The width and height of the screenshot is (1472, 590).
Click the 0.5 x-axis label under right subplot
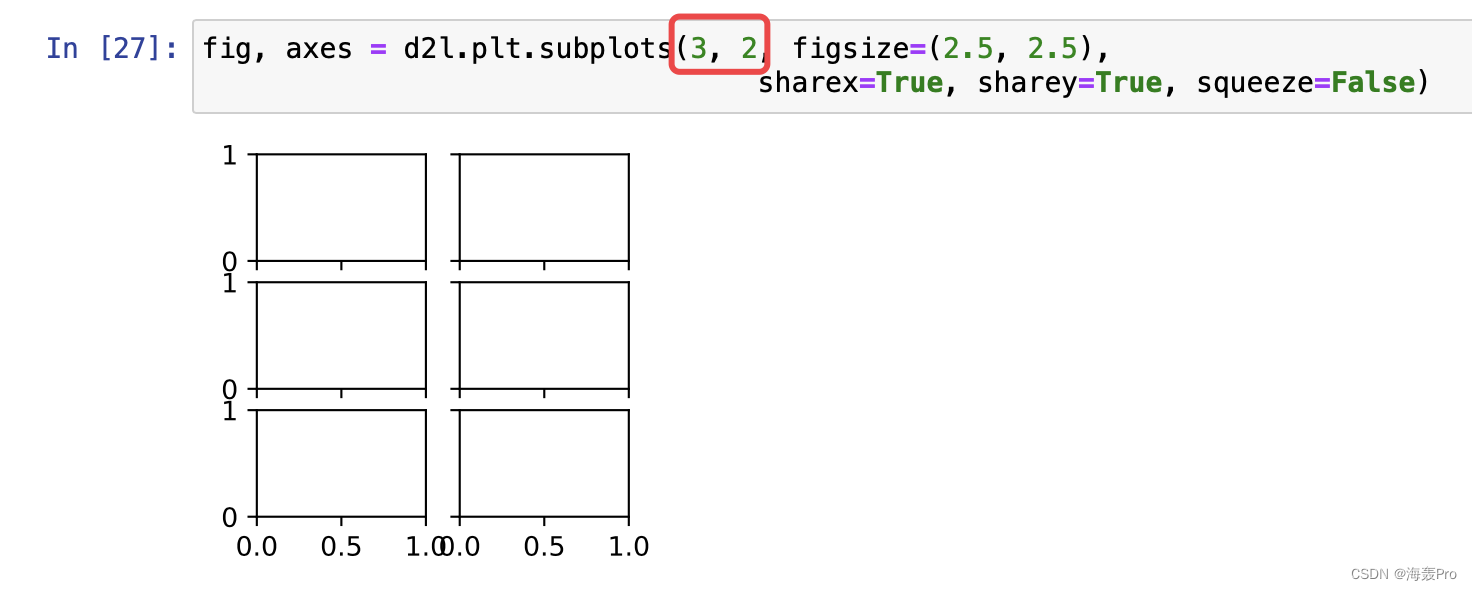[544, 547]
